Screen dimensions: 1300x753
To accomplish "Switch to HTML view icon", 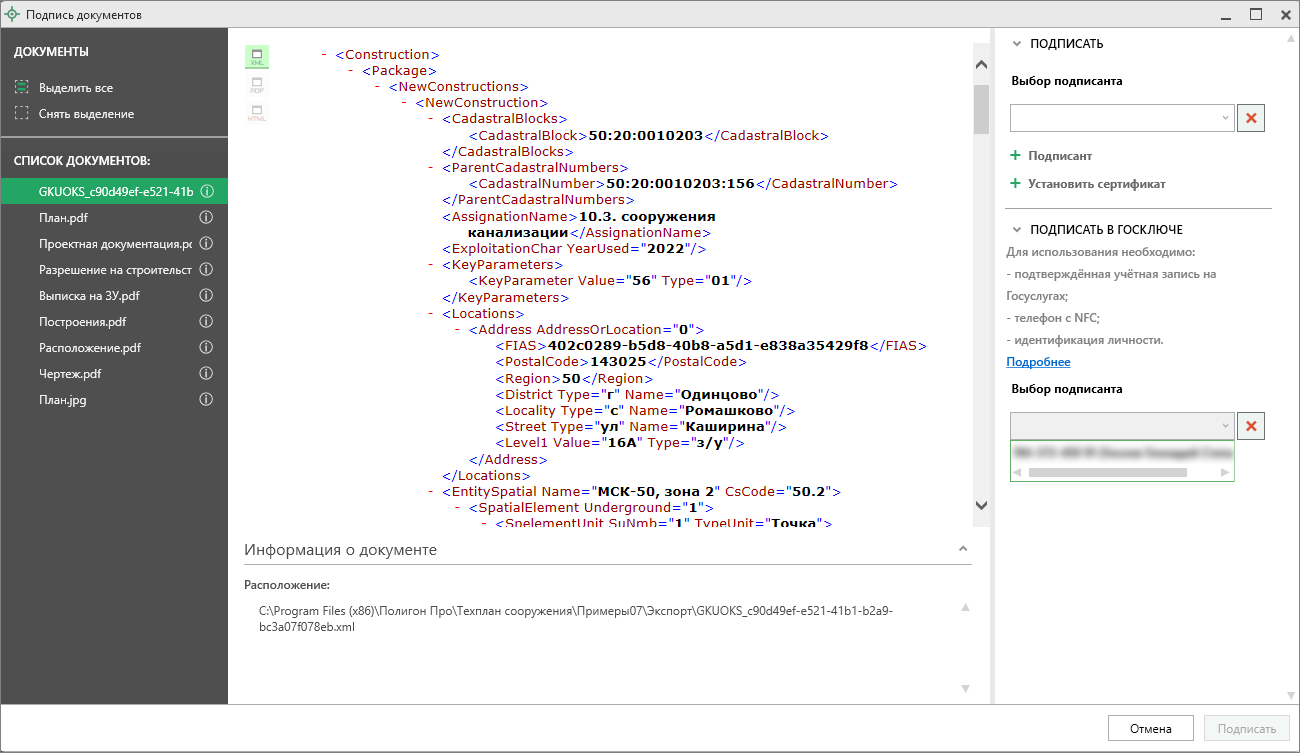I will pyautogui.click(x=257, y=113).
